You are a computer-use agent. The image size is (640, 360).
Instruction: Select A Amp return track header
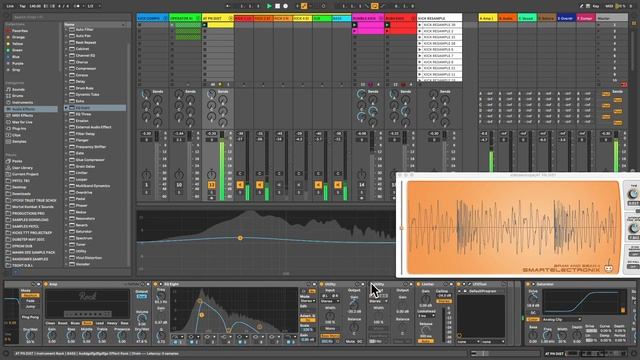click(488, 18)
